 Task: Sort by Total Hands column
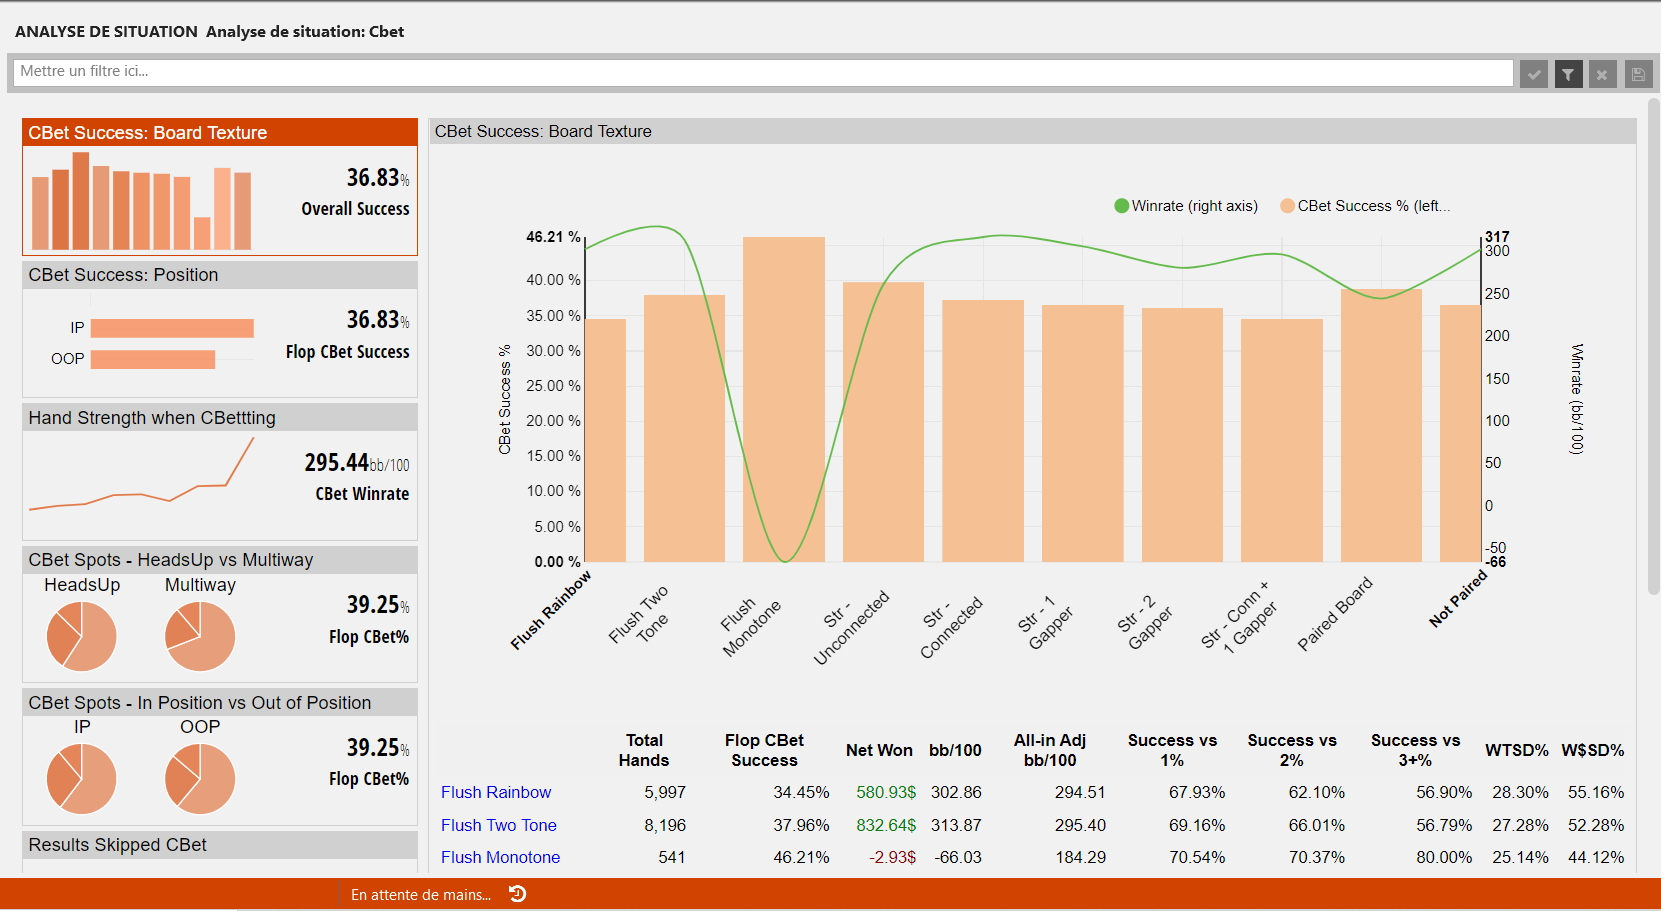pos(644,750)
